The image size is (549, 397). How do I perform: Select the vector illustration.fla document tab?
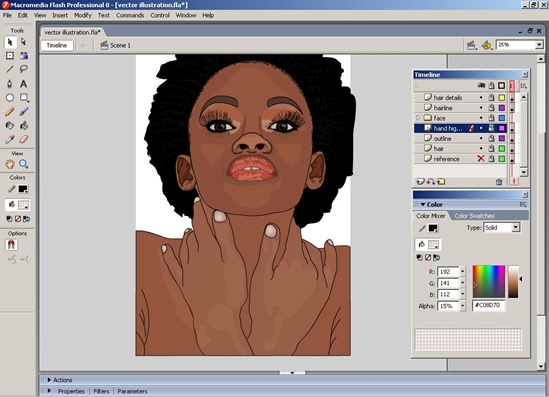tap(72, 32)
